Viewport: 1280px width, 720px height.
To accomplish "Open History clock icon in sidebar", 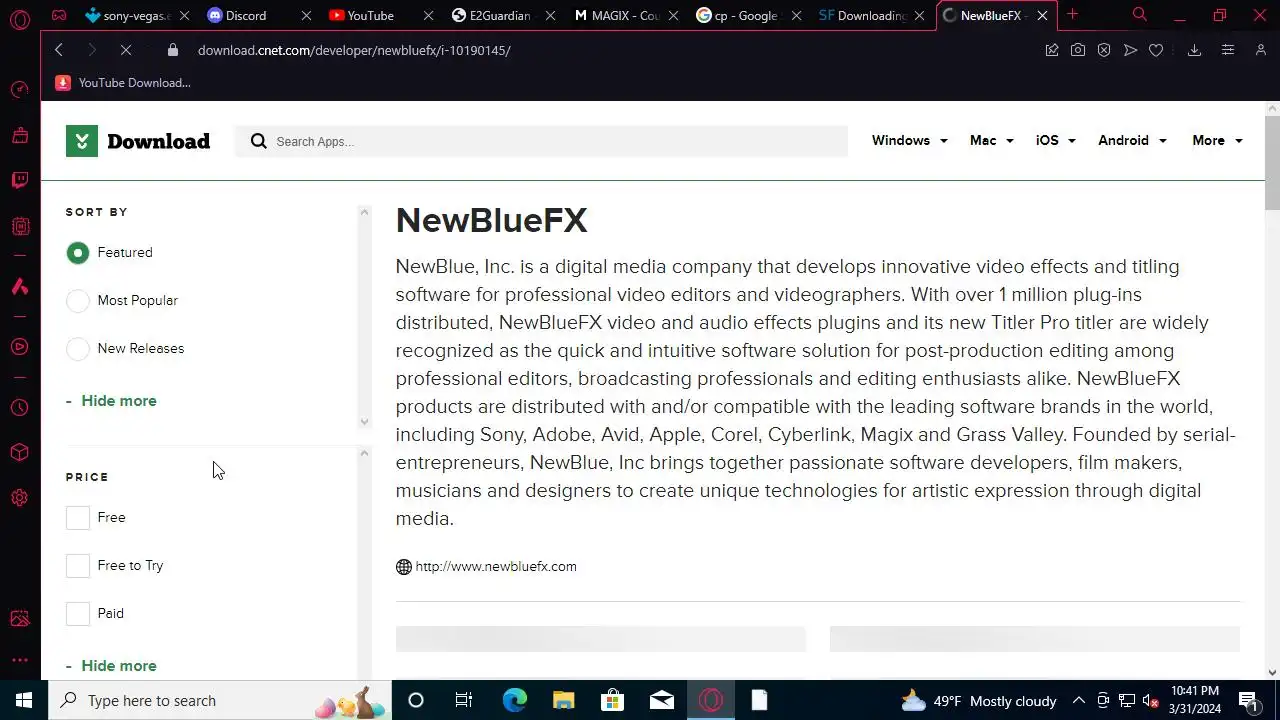I will [x=20, y=408].
